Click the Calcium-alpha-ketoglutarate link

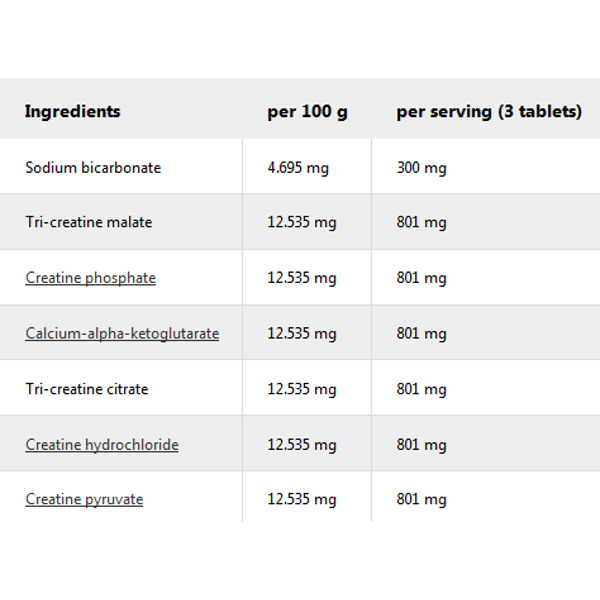[x=122, y=333]
